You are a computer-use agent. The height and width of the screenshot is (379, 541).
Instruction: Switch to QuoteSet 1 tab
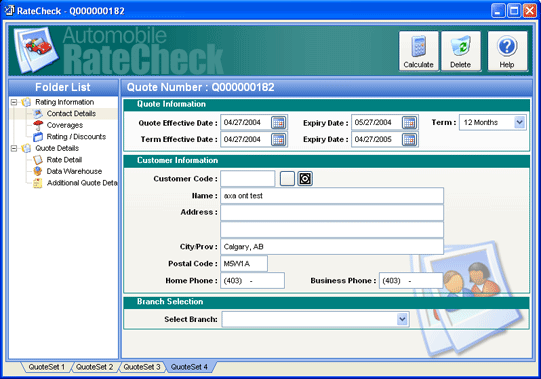tap(47, 367)
